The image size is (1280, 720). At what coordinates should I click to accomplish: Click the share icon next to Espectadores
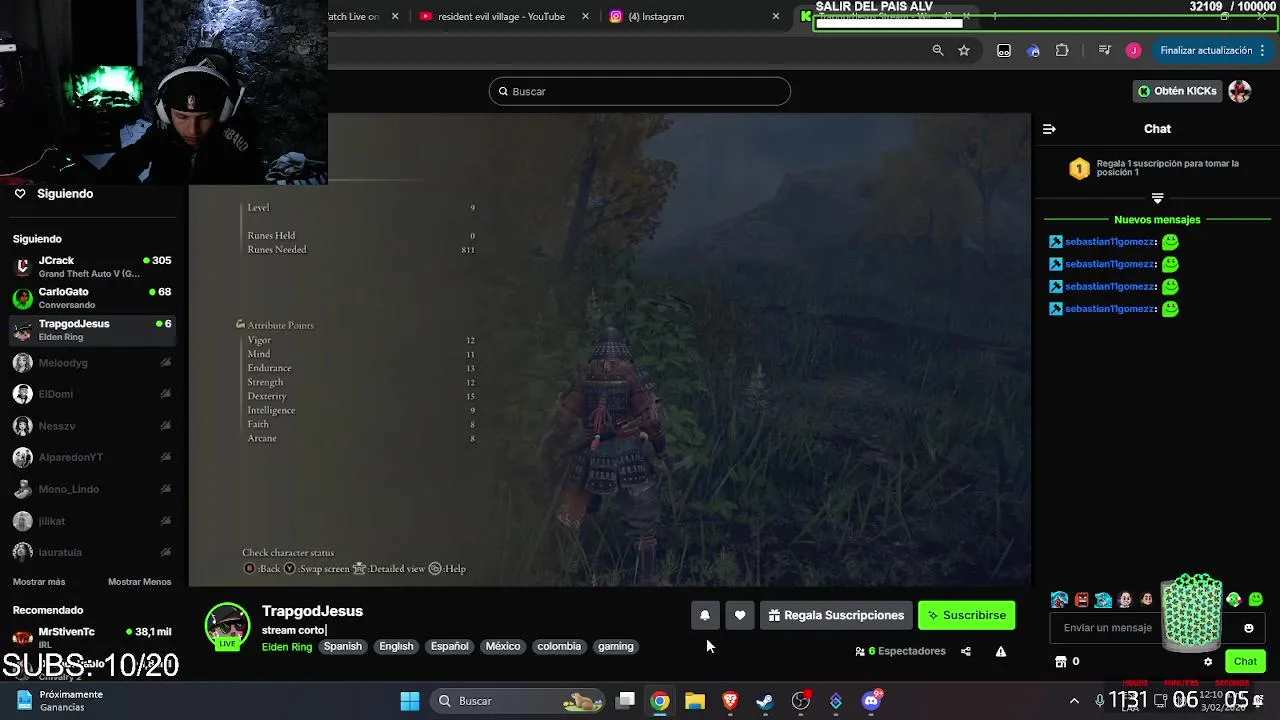tap(966, 651)
